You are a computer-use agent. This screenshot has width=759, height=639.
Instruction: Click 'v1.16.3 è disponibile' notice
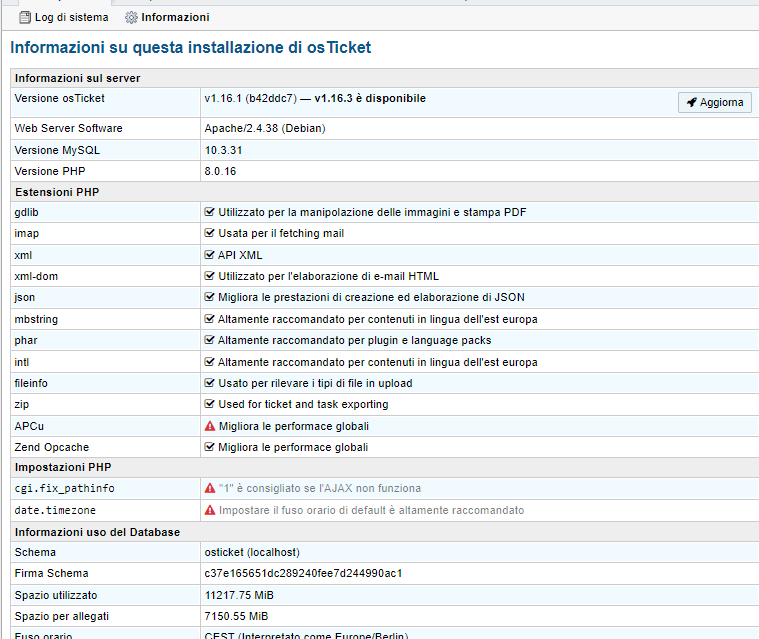(x=370, y=98)
